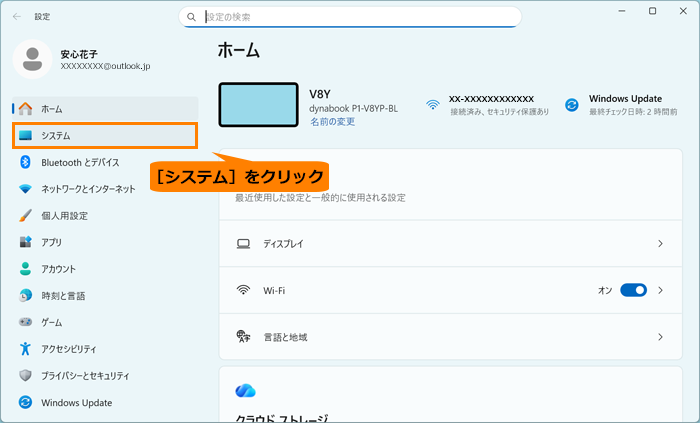Turn off the Wi-Fi toggle switch
Image resolution: width=700 pixels, height=423 pixels.
pos(633,290)
